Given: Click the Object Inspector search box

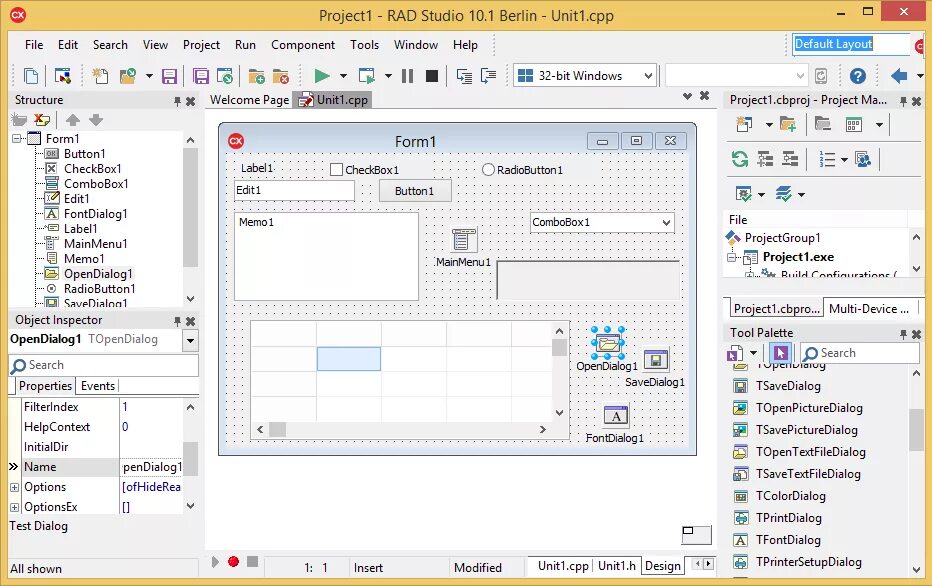Looking at the screenshot, I should coord(103,366).
